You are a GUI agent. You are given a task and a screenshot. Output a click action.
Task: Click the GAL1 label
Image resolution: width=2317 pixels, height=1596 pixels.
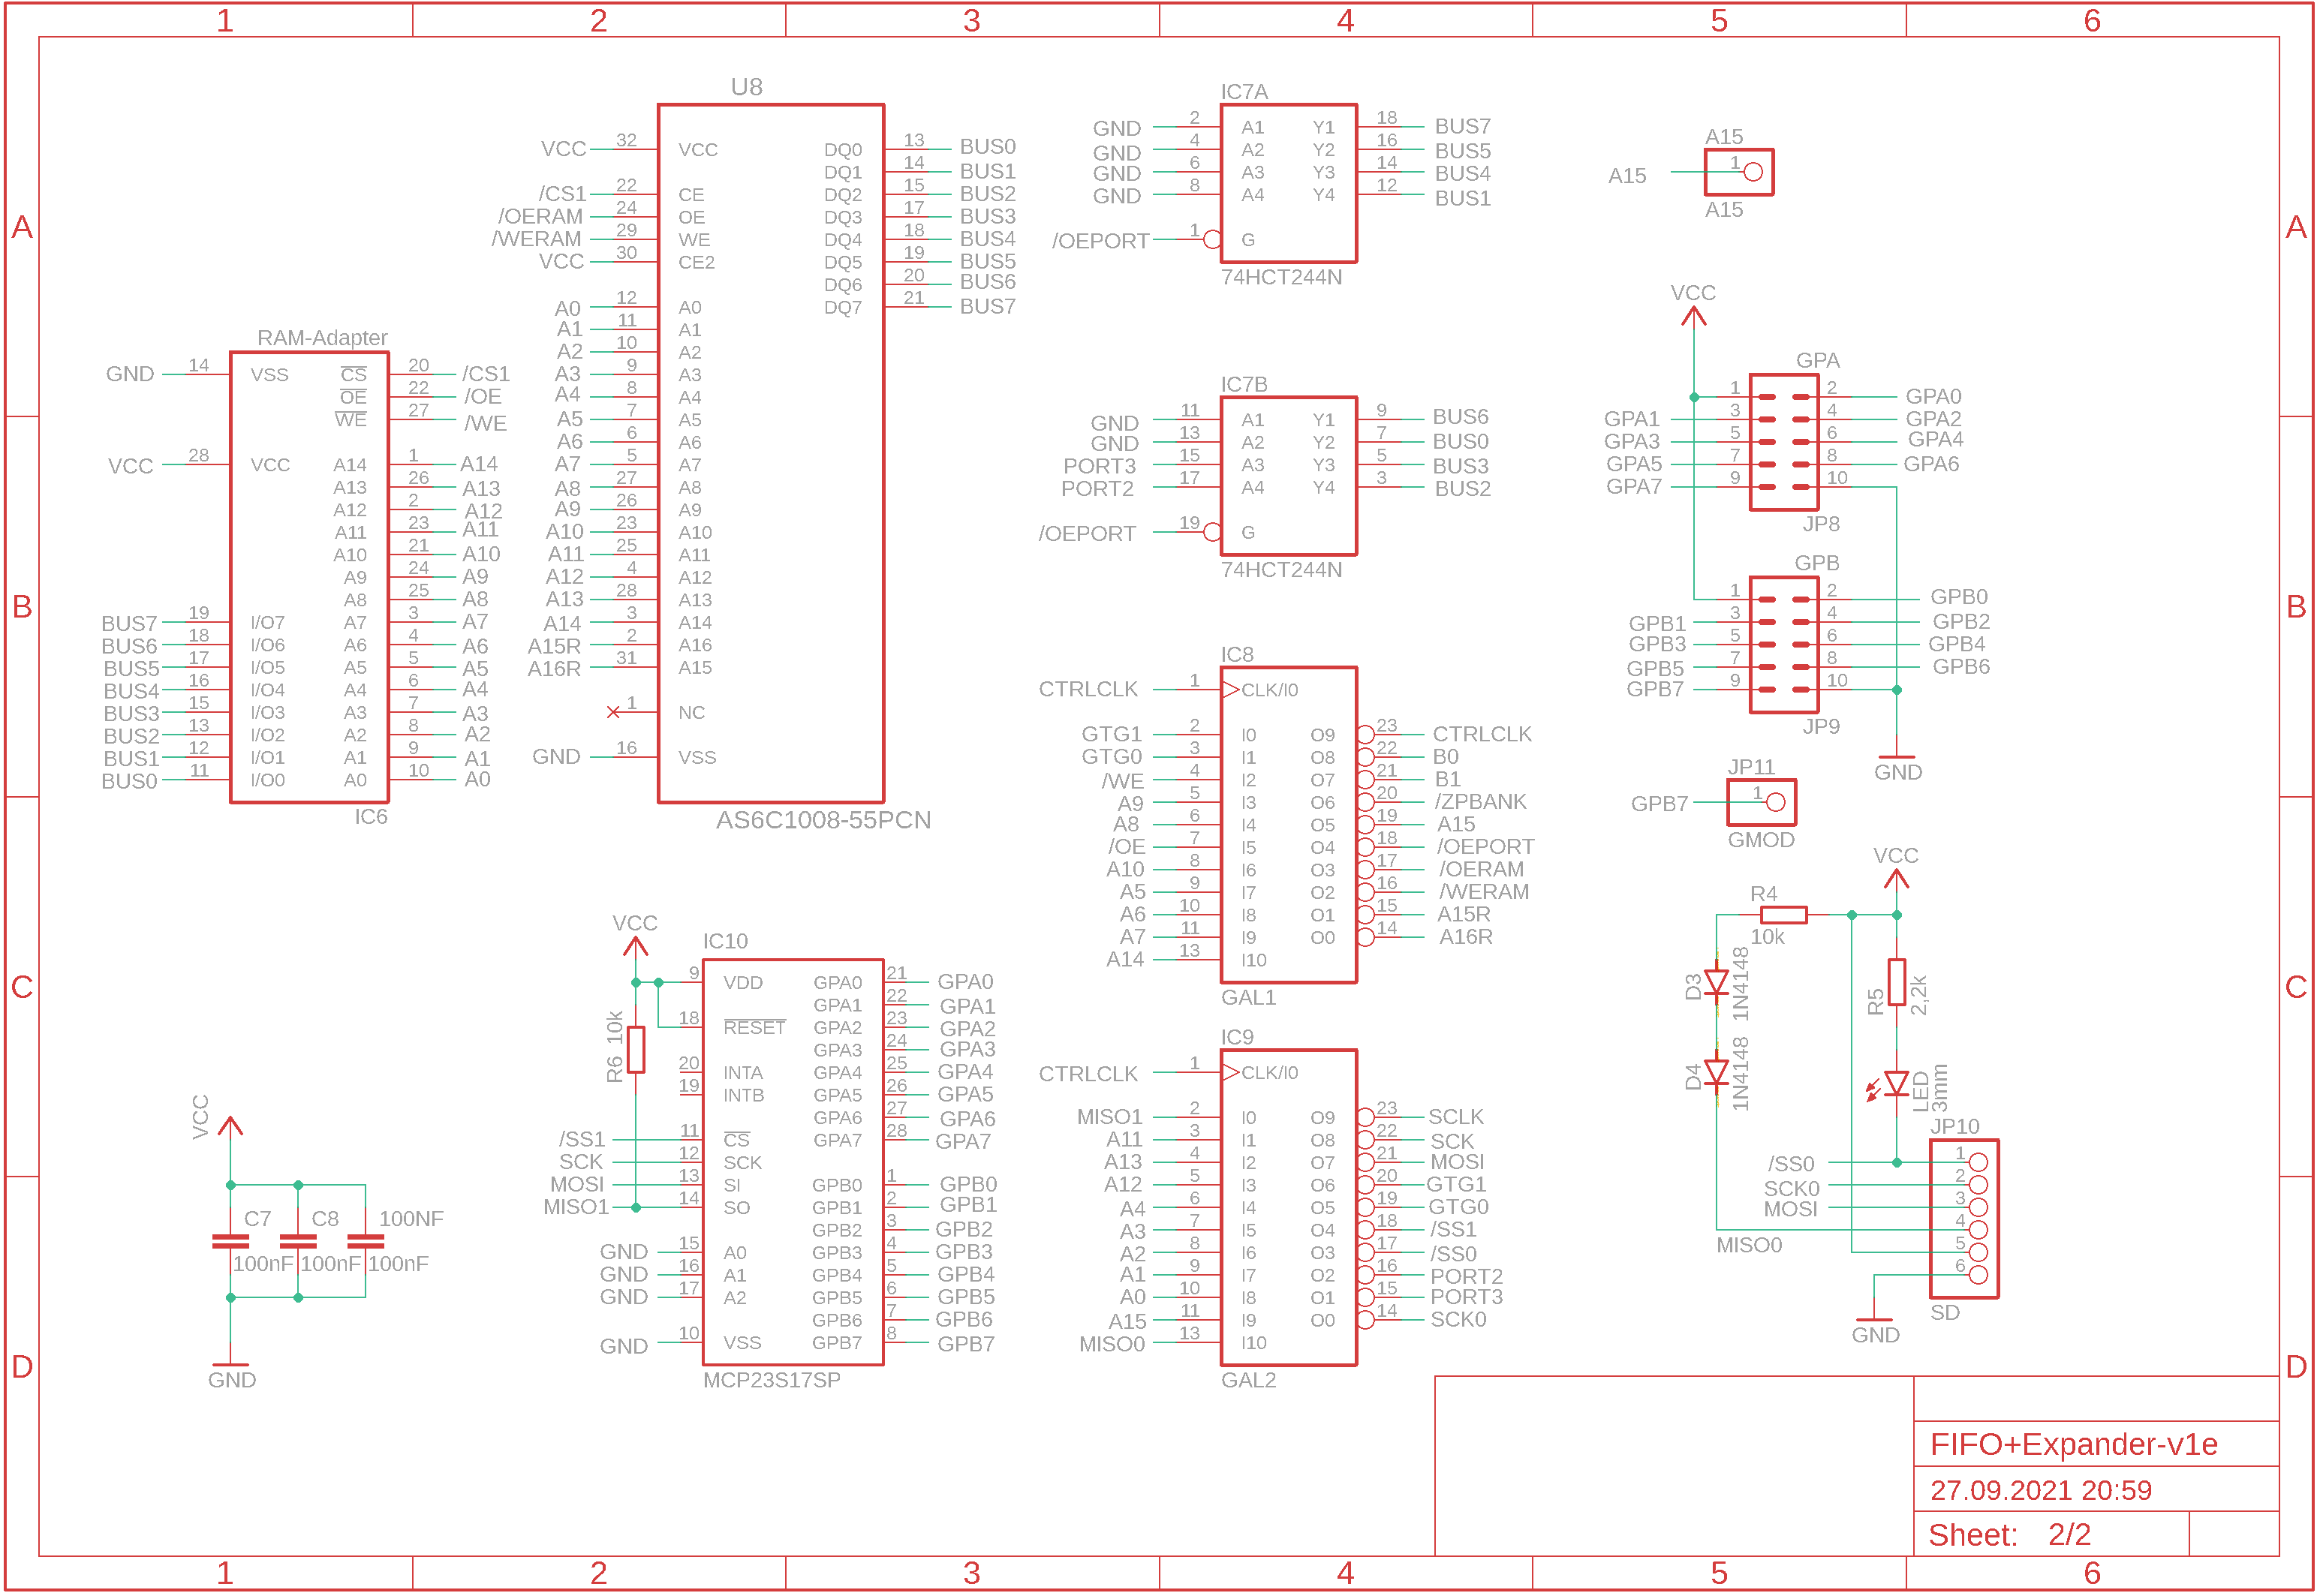coord(1249,997)
